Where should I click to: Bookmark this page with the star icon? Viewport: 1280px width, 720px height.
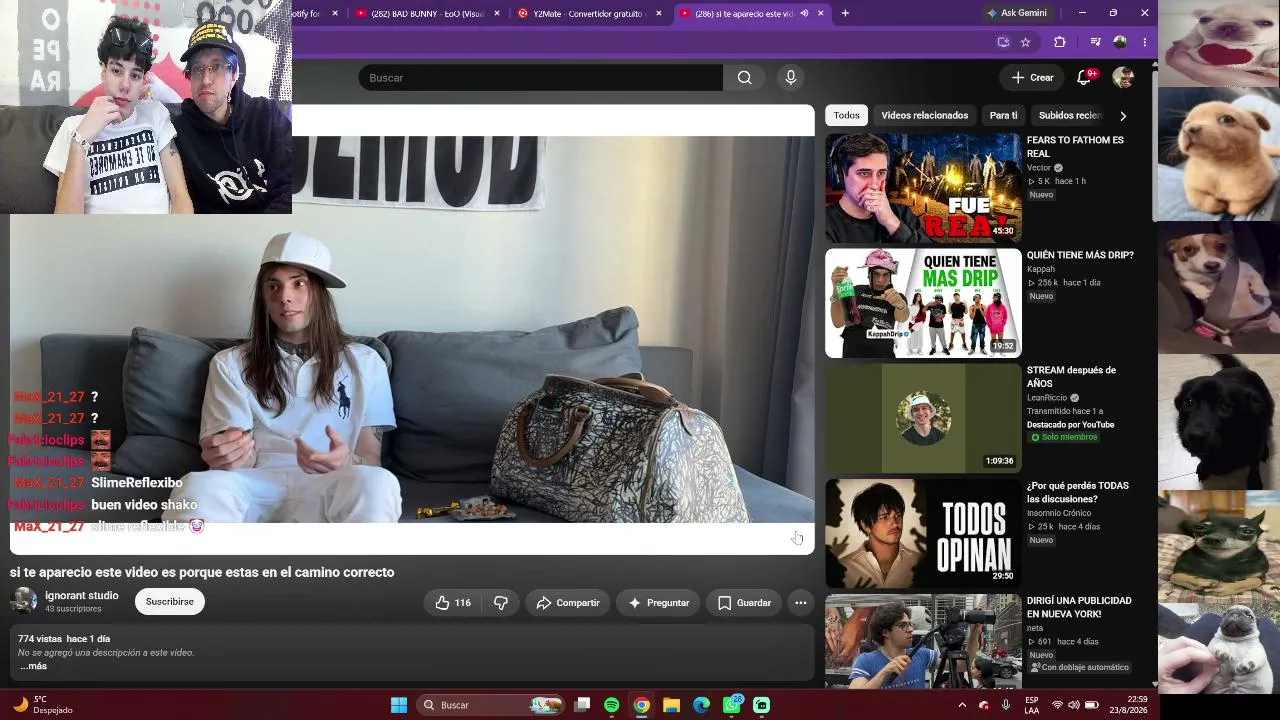pos(1025,42)
